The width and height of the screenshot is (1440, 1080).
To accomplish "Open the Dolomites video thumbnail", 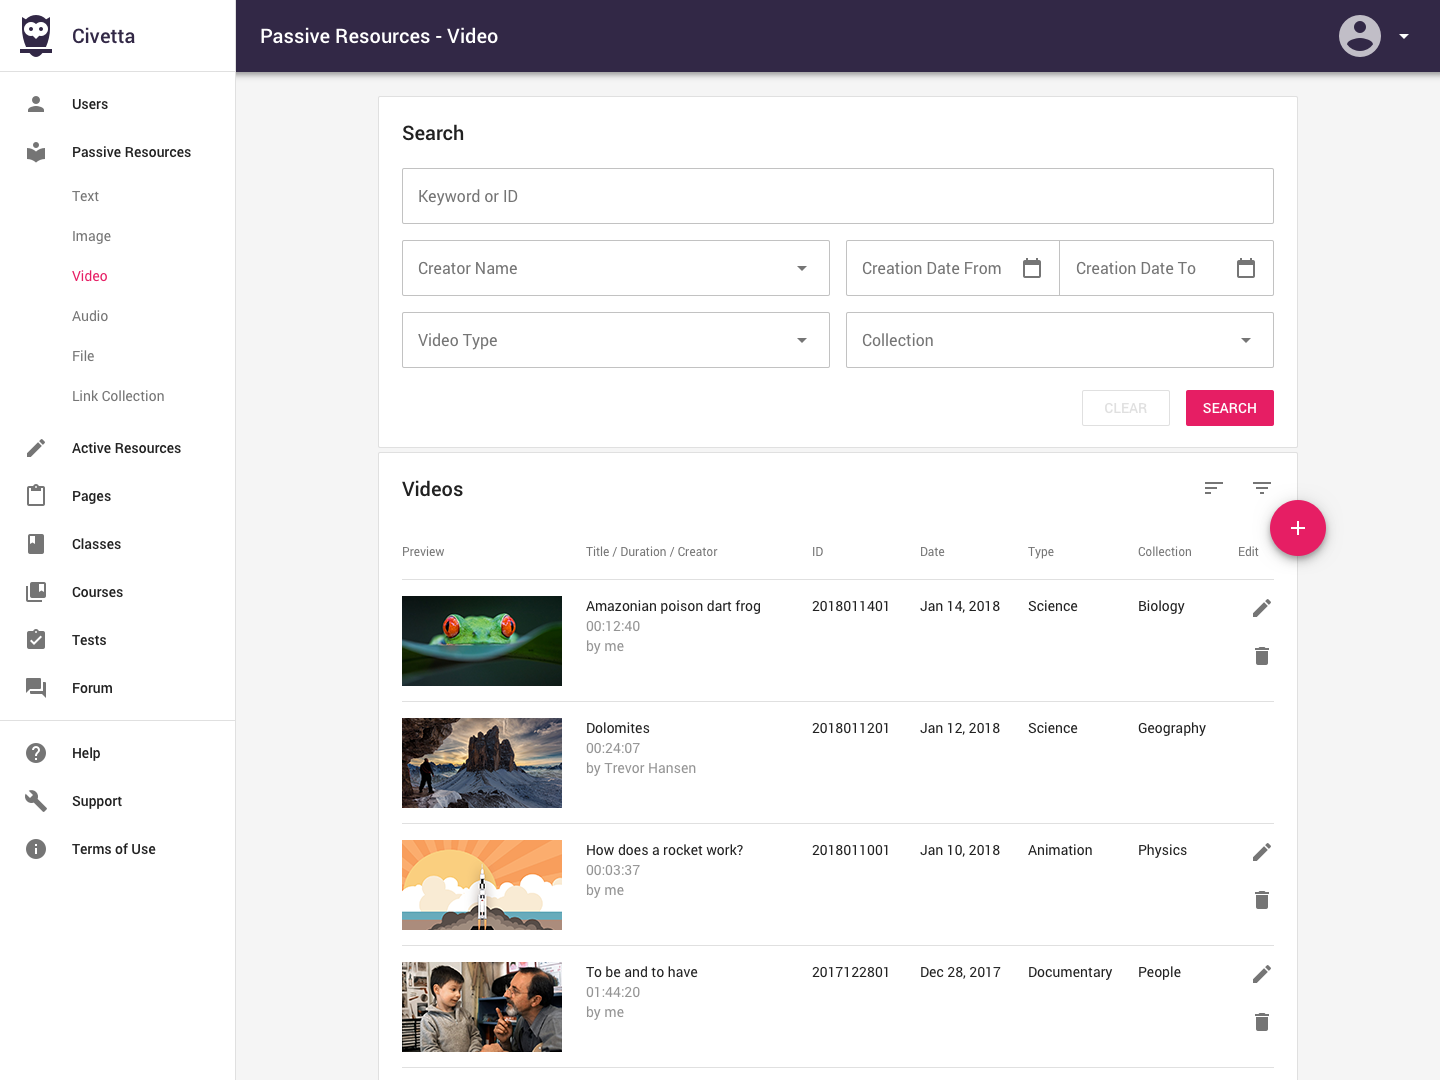I will tap(482, 763).
